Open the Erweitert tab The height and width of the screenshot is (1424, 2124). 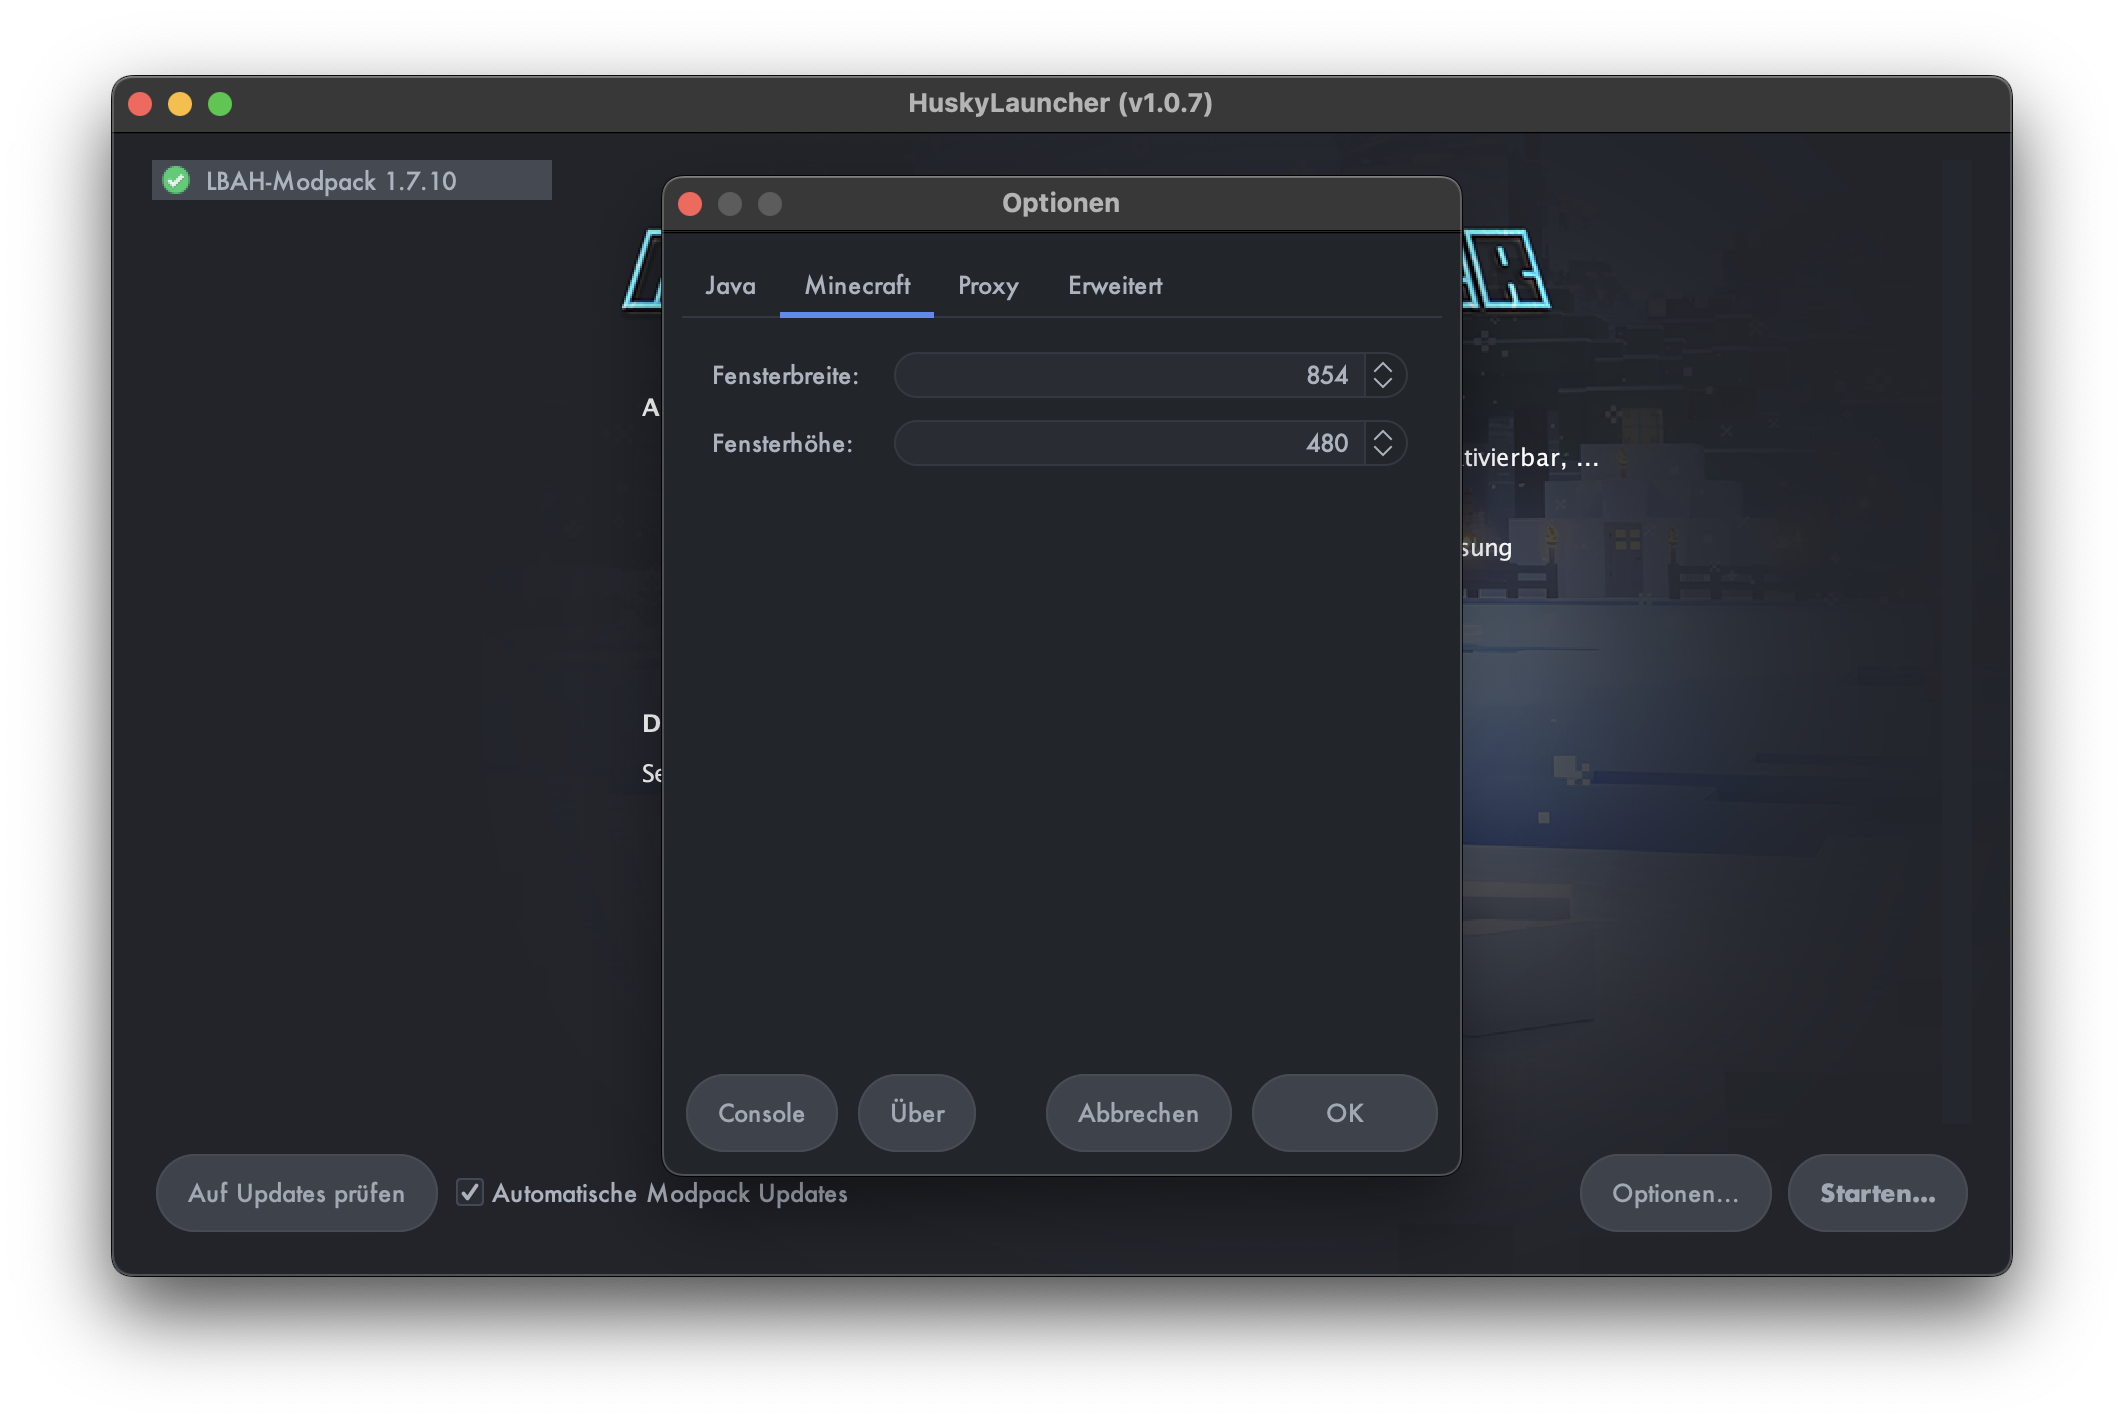click(1115, 286)
